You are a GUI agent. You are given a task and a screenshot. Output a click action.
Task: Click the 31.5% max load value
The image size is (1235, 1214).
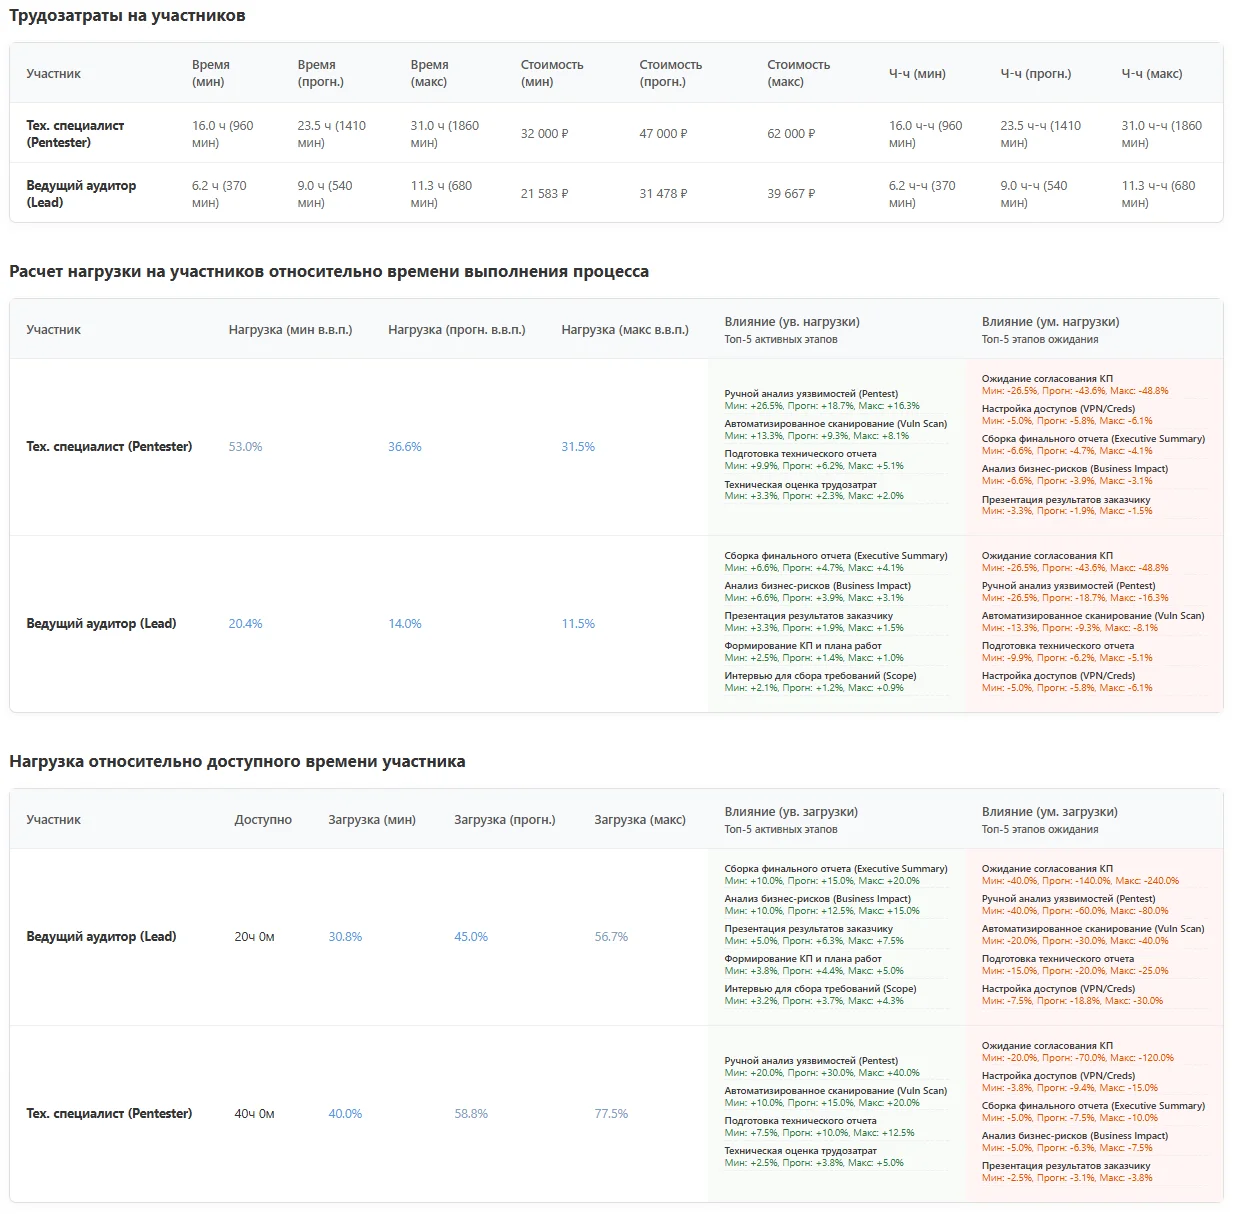point(578,447)
